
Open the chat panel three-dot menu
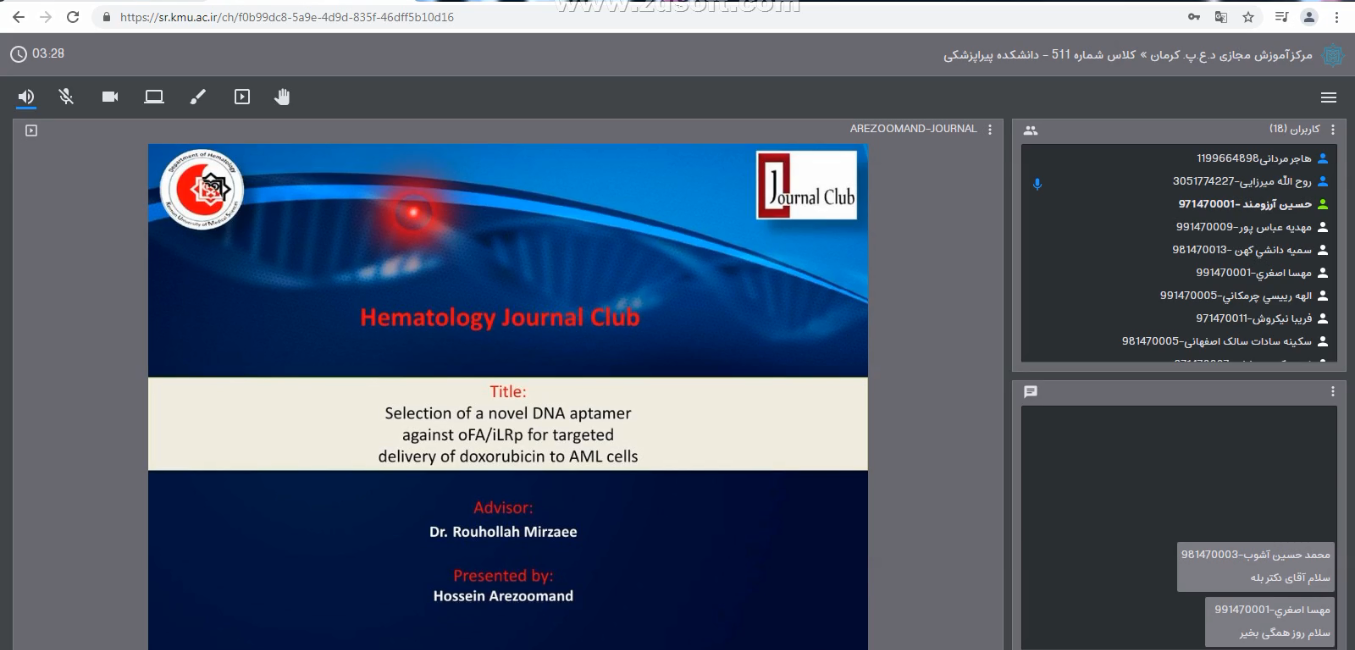(x=1332, y=392)
